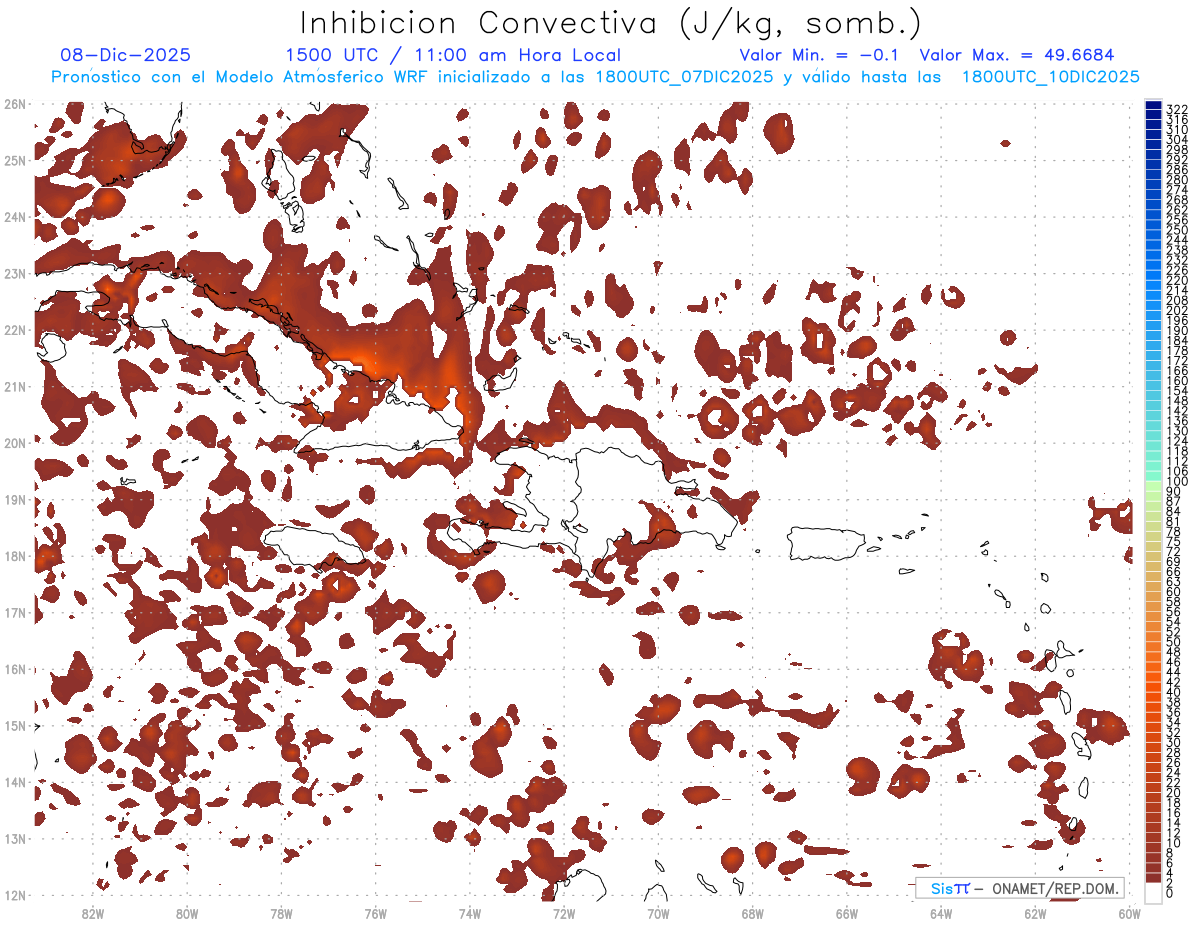
Task: Click the '68W' longitude label
Action: [x=753, y=913]
